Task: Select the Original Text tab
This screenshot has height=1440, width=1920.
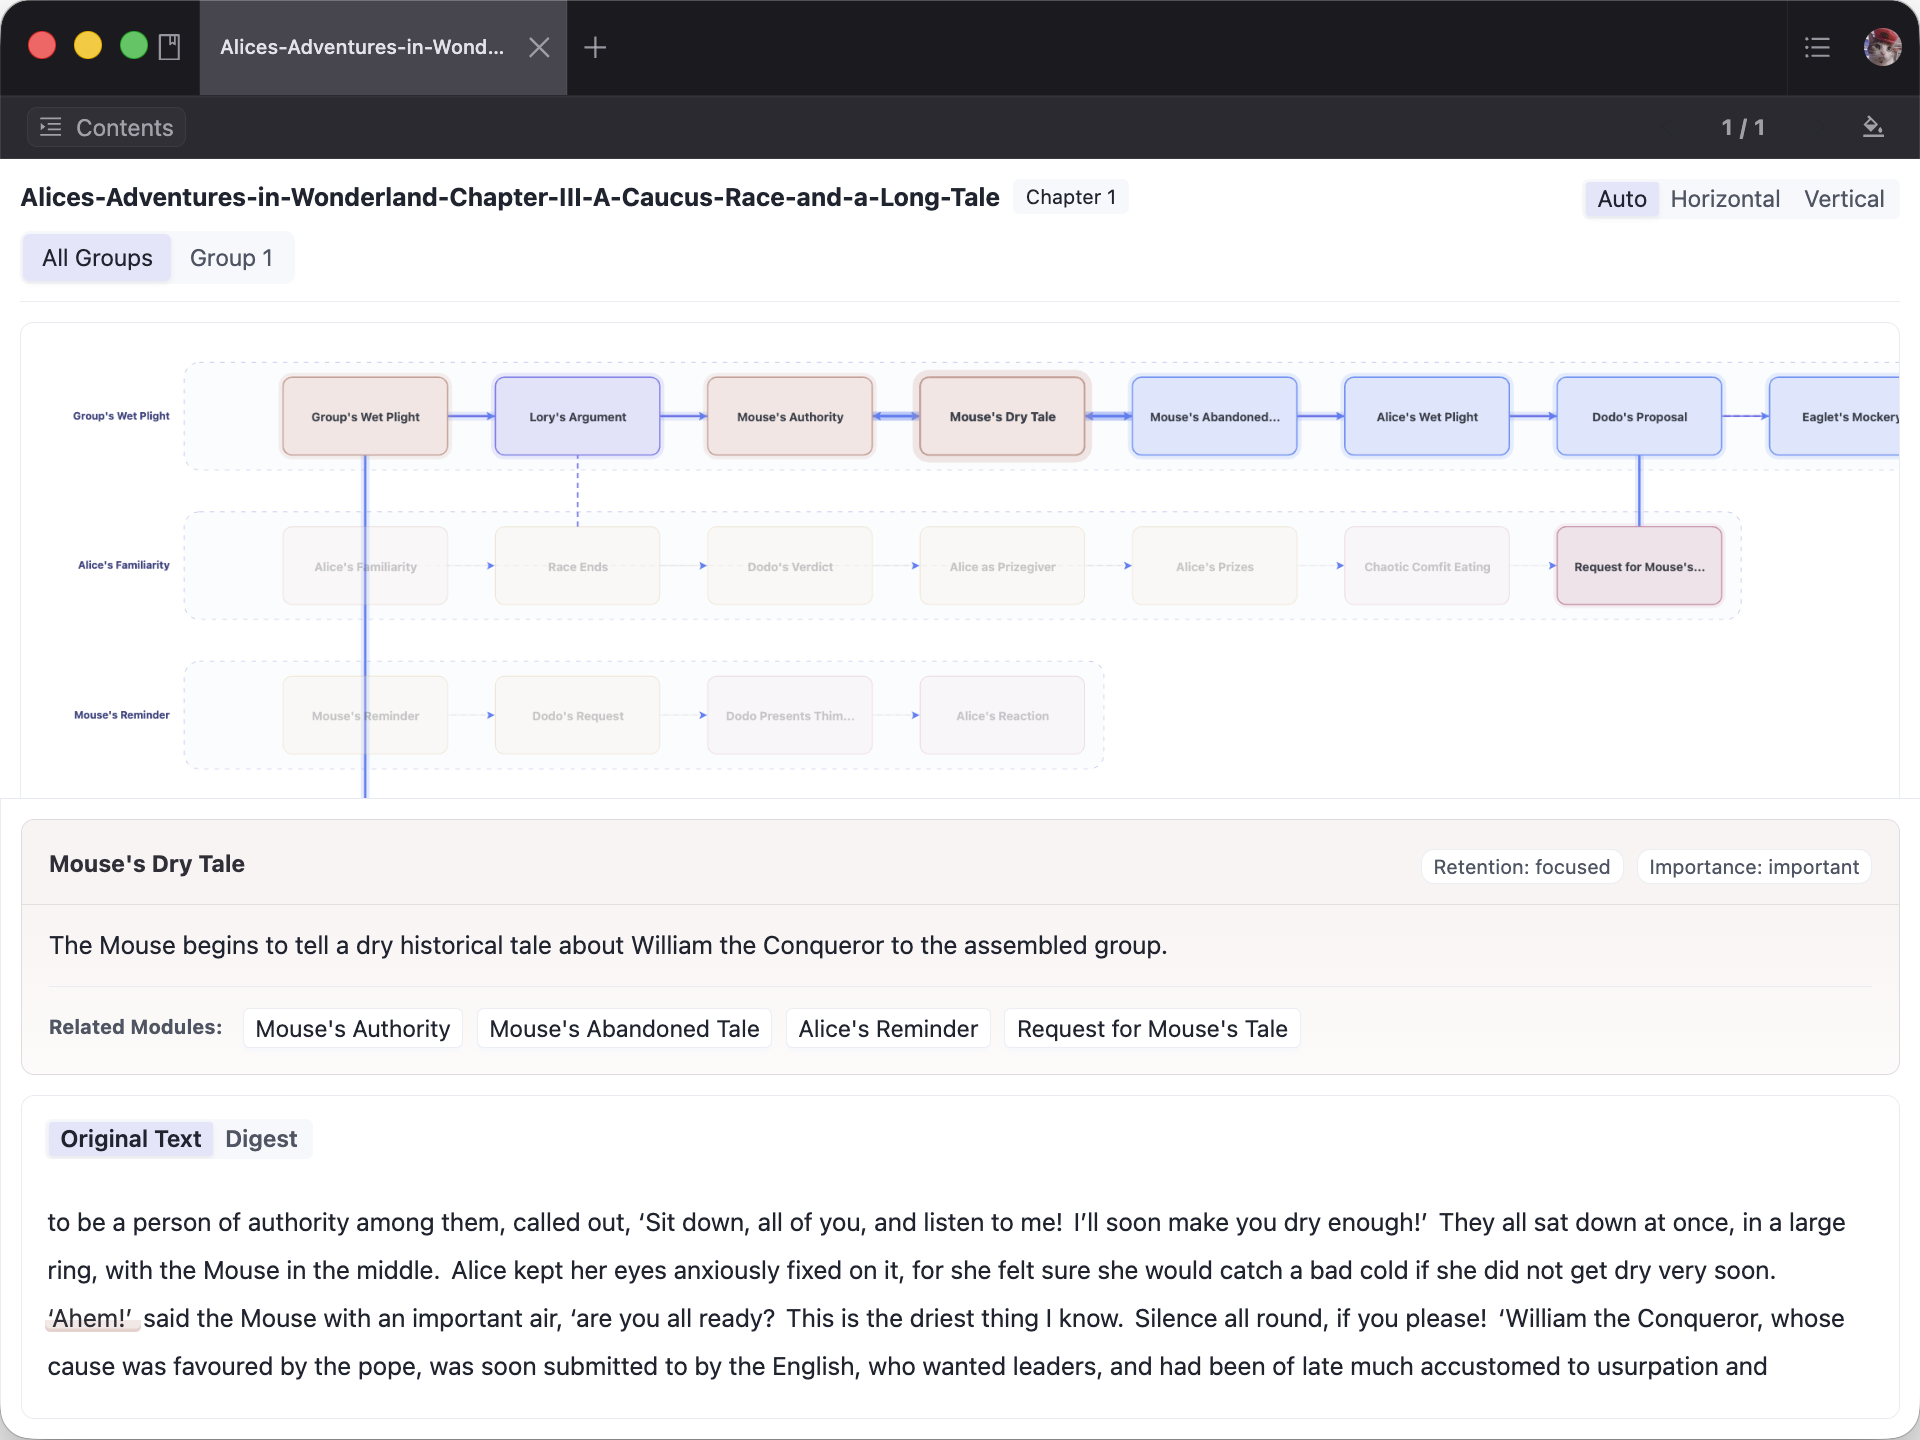Action: [x=130, y=1138]
